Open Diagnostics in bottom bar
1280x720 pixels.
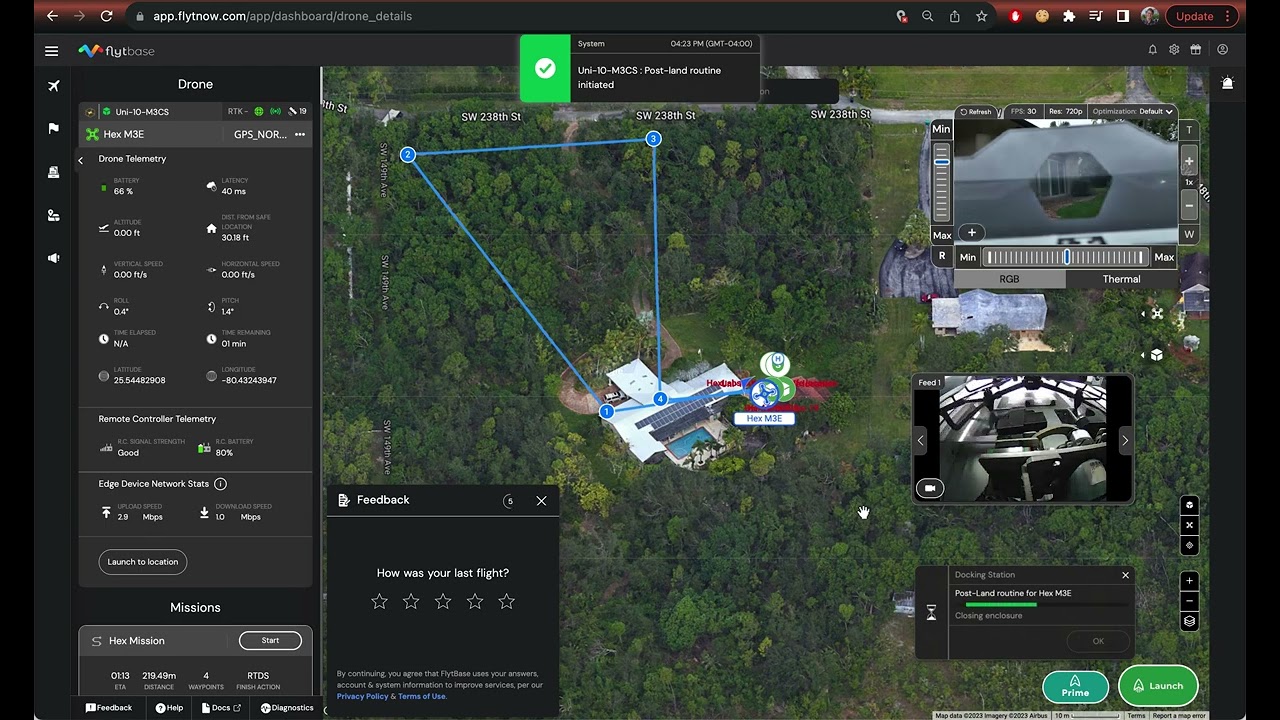point(287,708)
